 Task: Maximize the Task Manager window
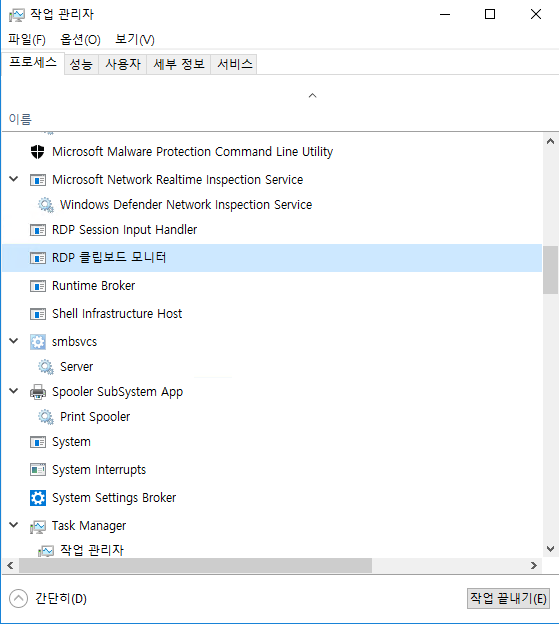click(x=490, y=15)
